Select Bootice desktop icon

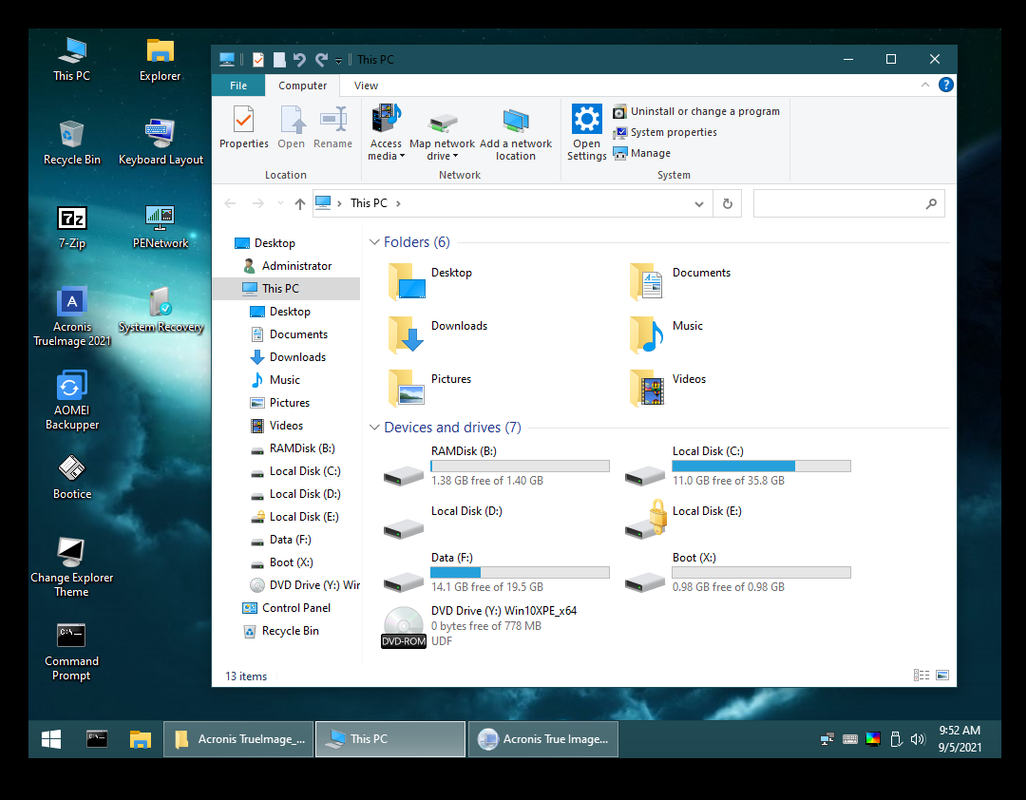(71, 478)
